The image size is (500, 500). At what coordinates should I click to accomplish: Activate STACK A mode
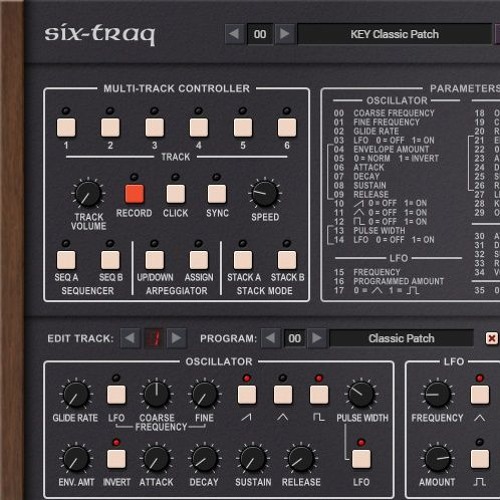click(243, 260)
